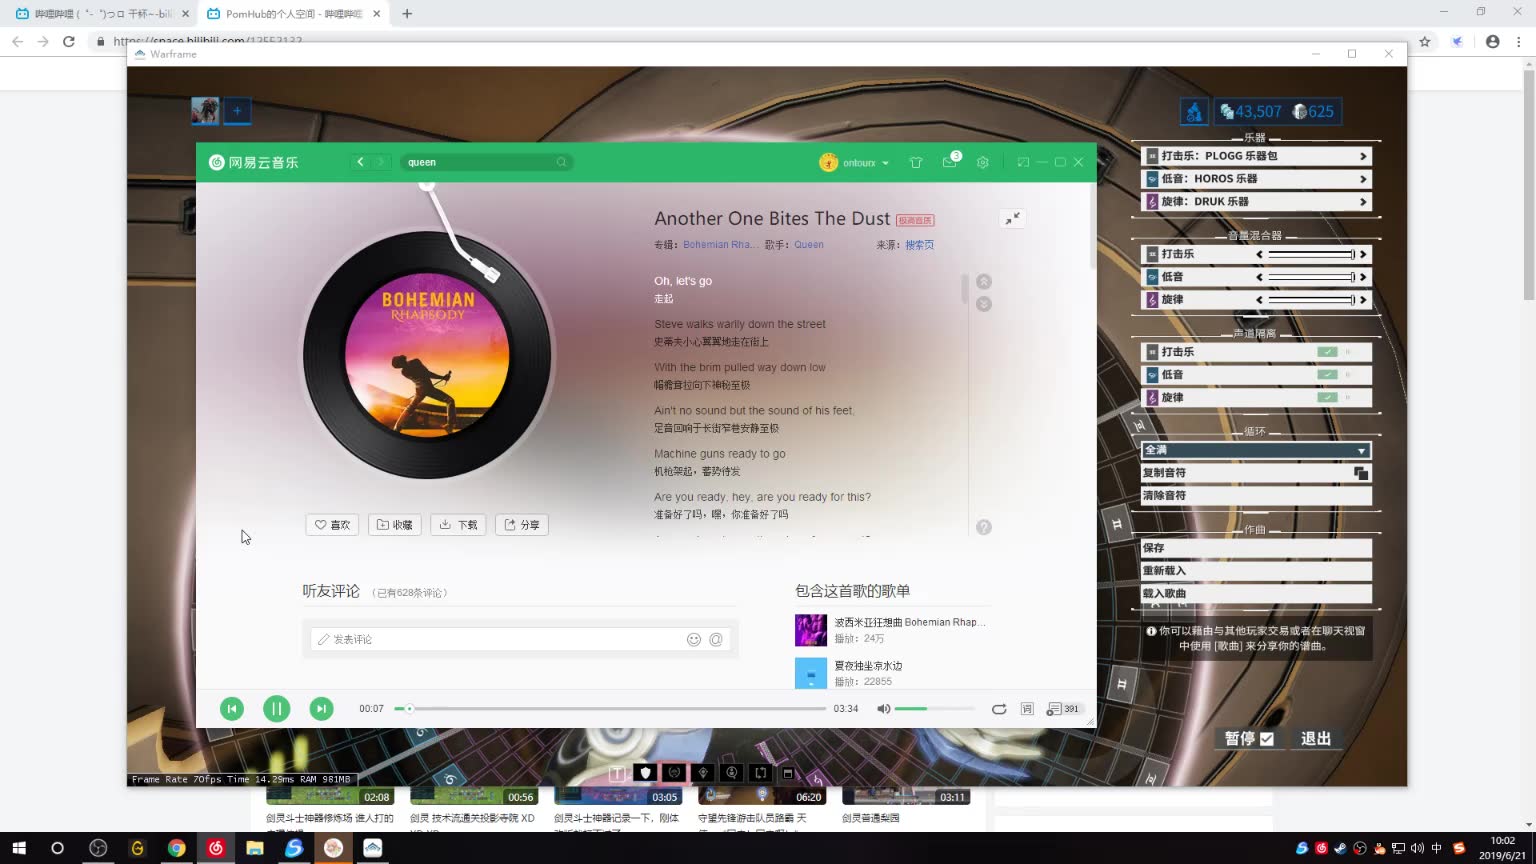This screenshot has height=864, width=1536.
Task: Lower 低音 volume with the left arrow
Action: tap(1259, 277)
